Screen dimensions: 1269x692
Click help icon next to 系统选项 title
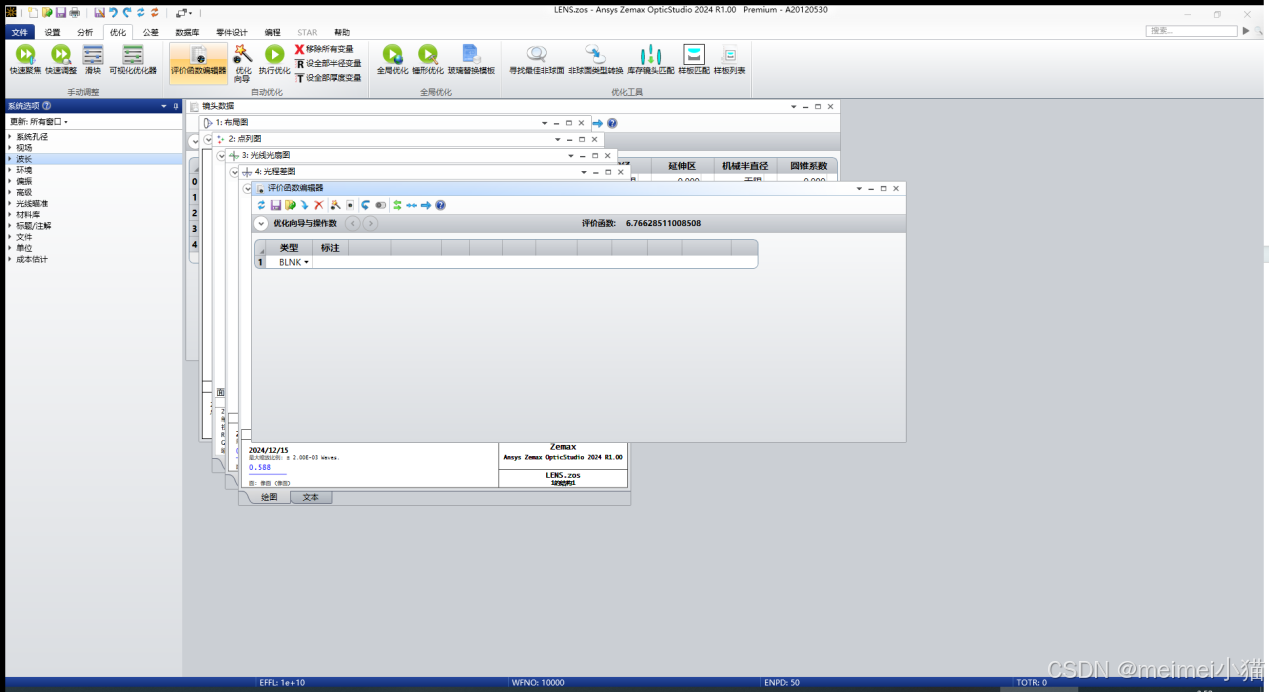point(47,106)
